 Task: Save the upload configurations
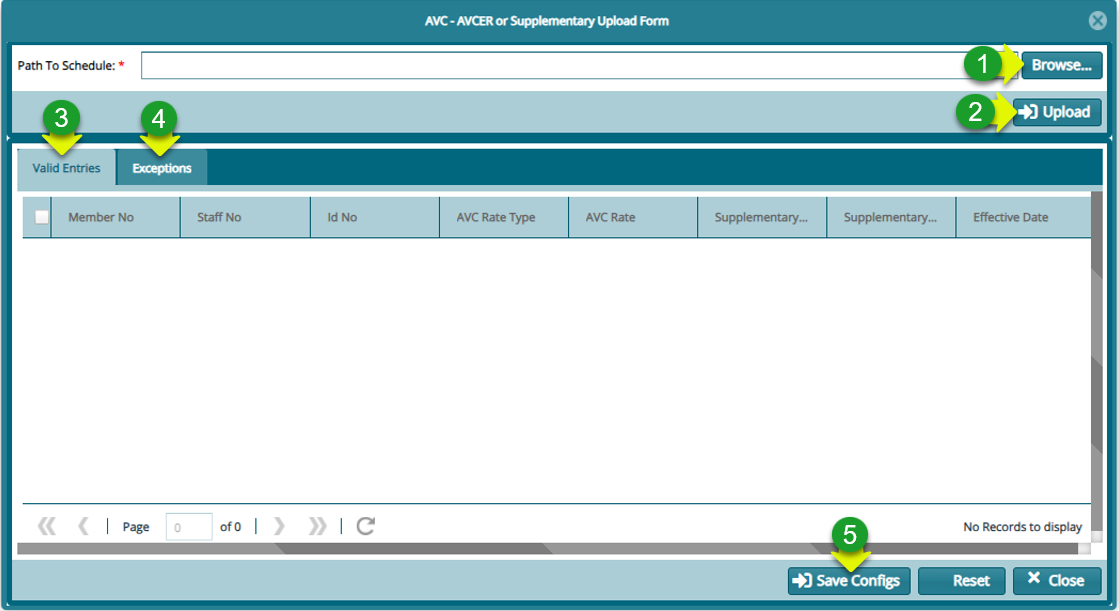848,580
